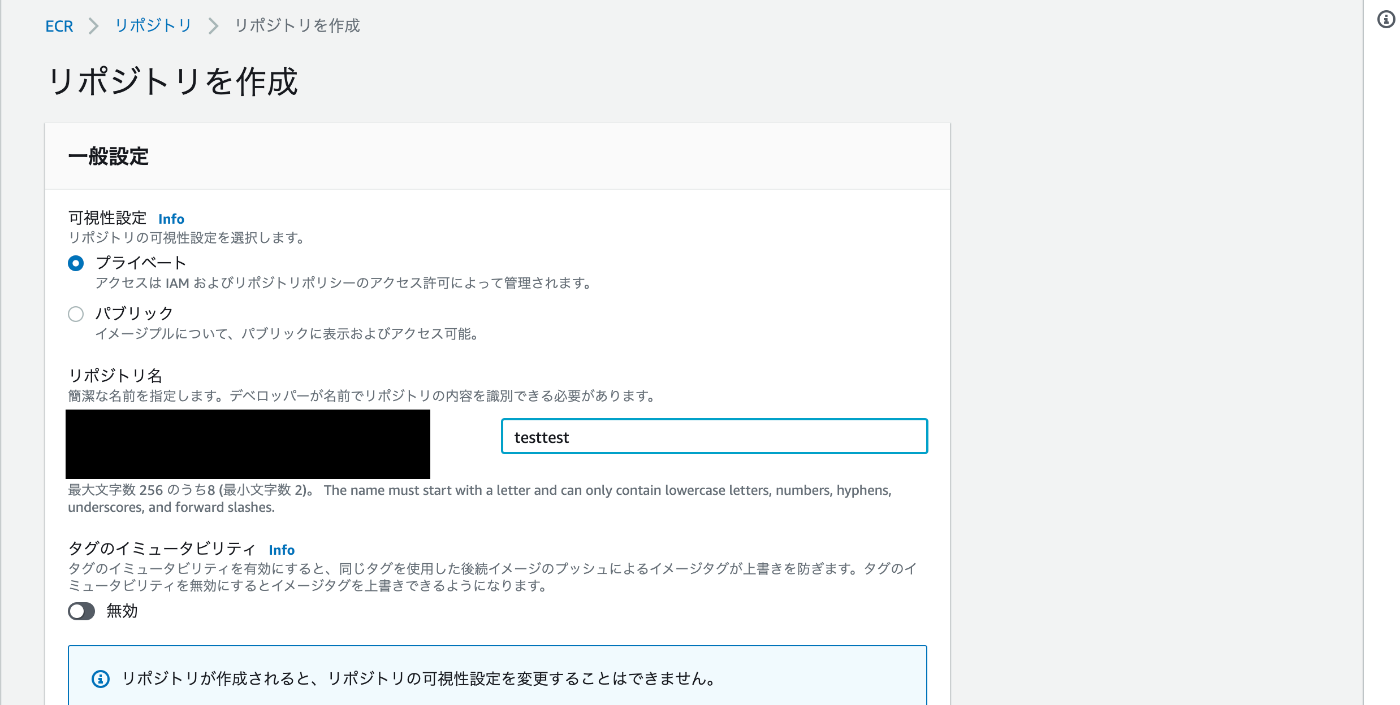Click the description イメージプルについて、パブリックに表示
This screenshot has width=1400, height=705.
click(287, 334)
